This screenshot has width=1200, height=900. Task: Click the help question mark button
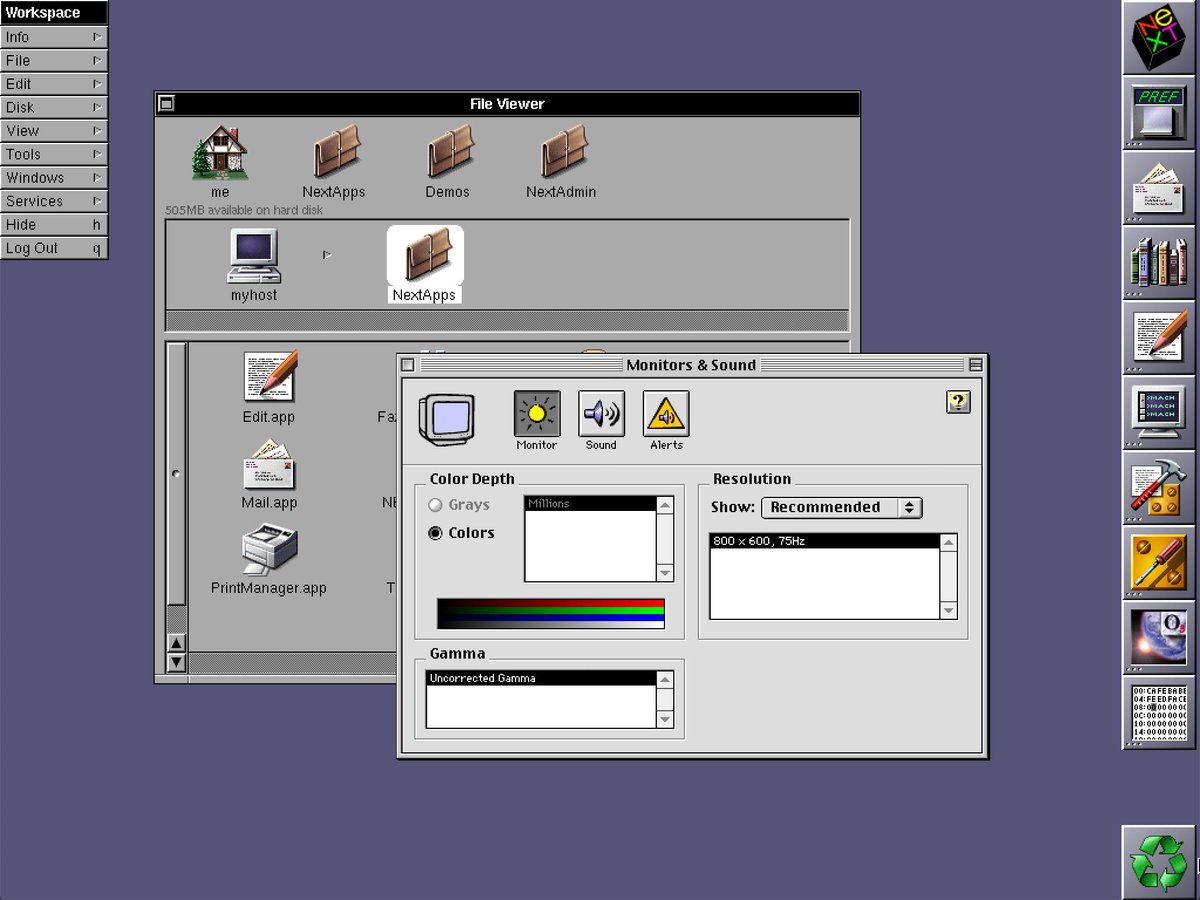(958, 402)
